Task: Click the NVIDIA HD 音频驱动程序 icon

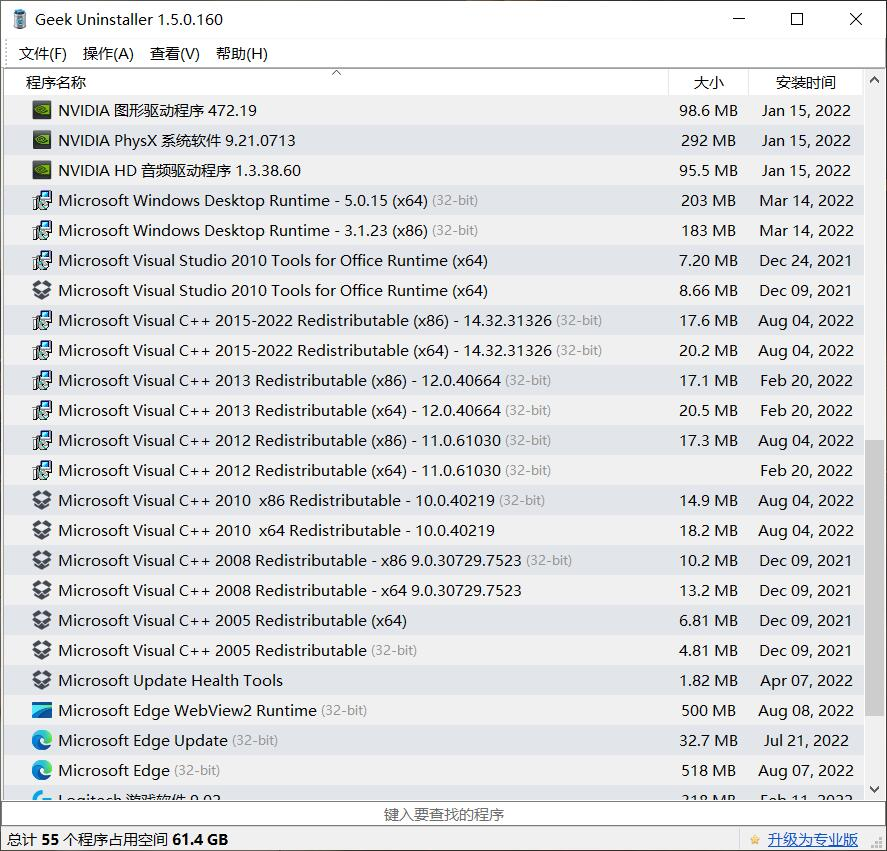Action: point(42,170)
